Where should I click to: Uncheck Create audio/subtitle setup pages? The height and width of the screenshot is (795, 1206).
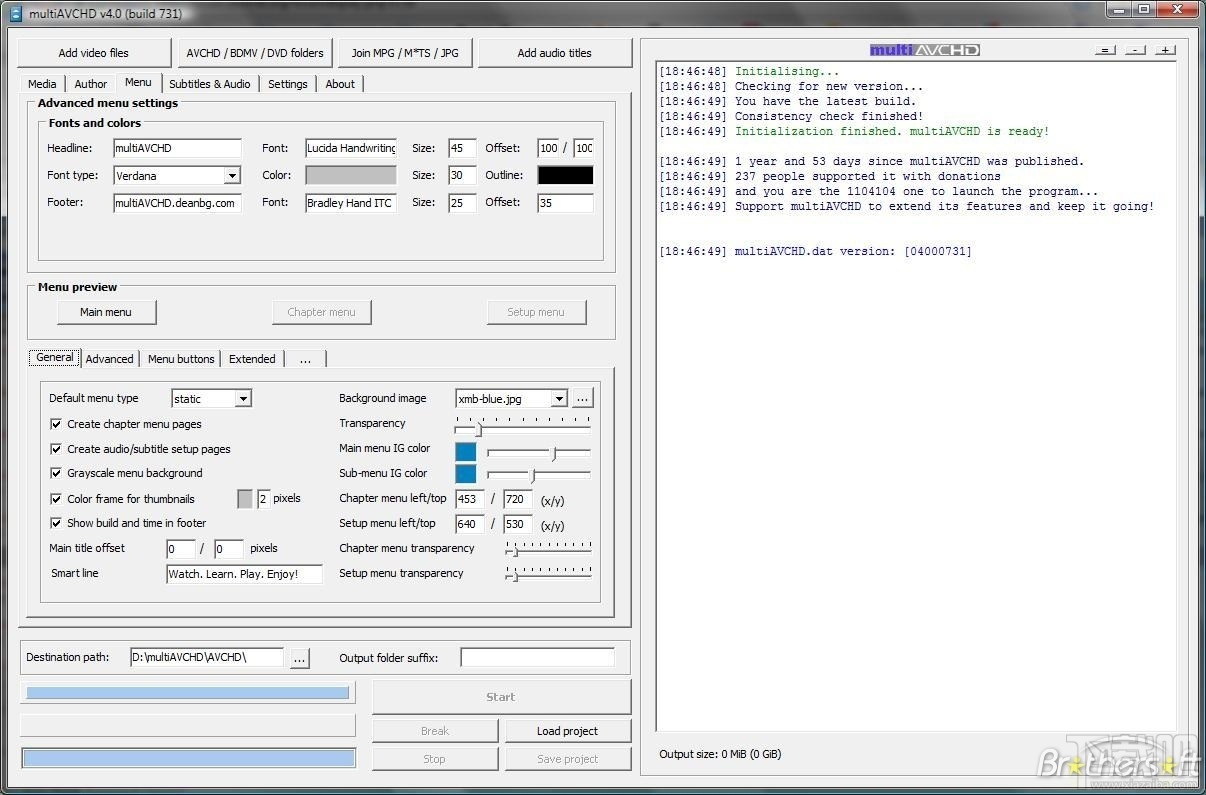coord(56,449)
